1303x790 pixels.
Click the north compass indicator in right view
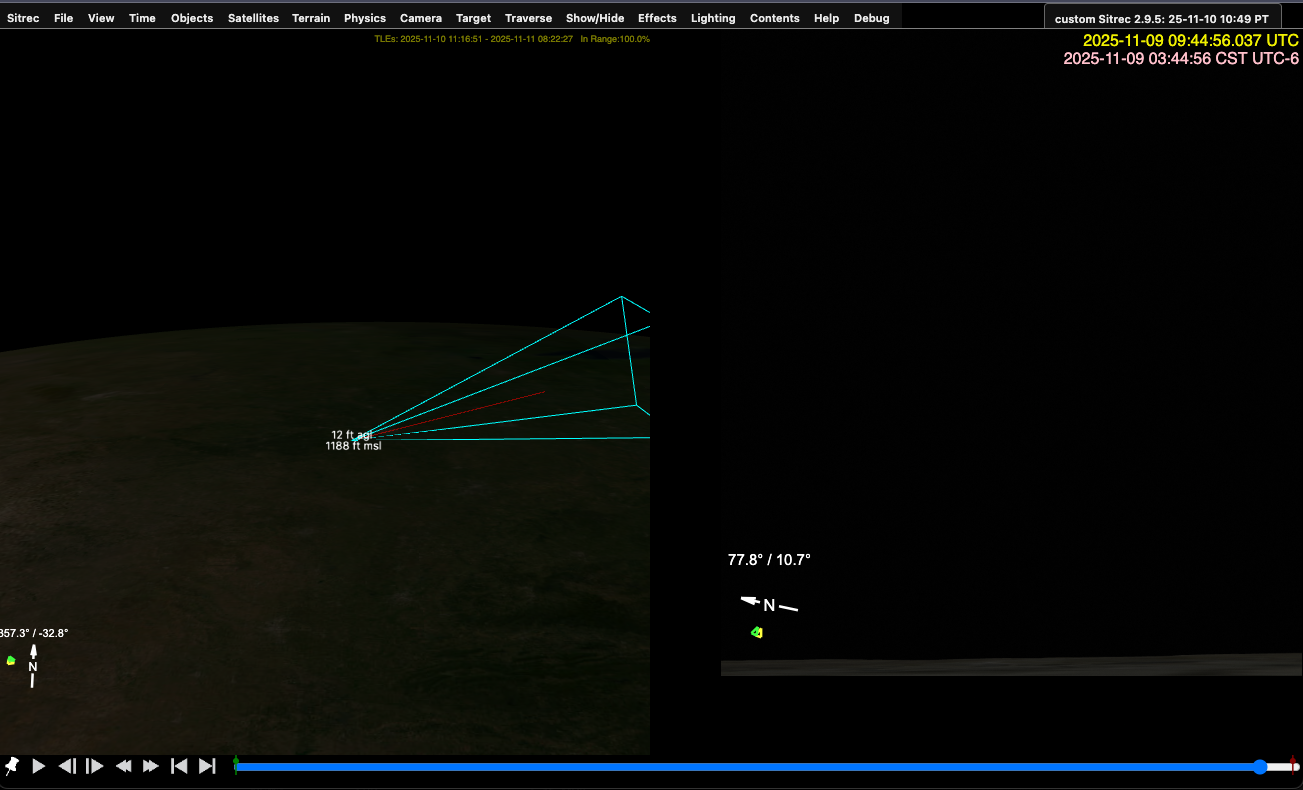[768, 605]
